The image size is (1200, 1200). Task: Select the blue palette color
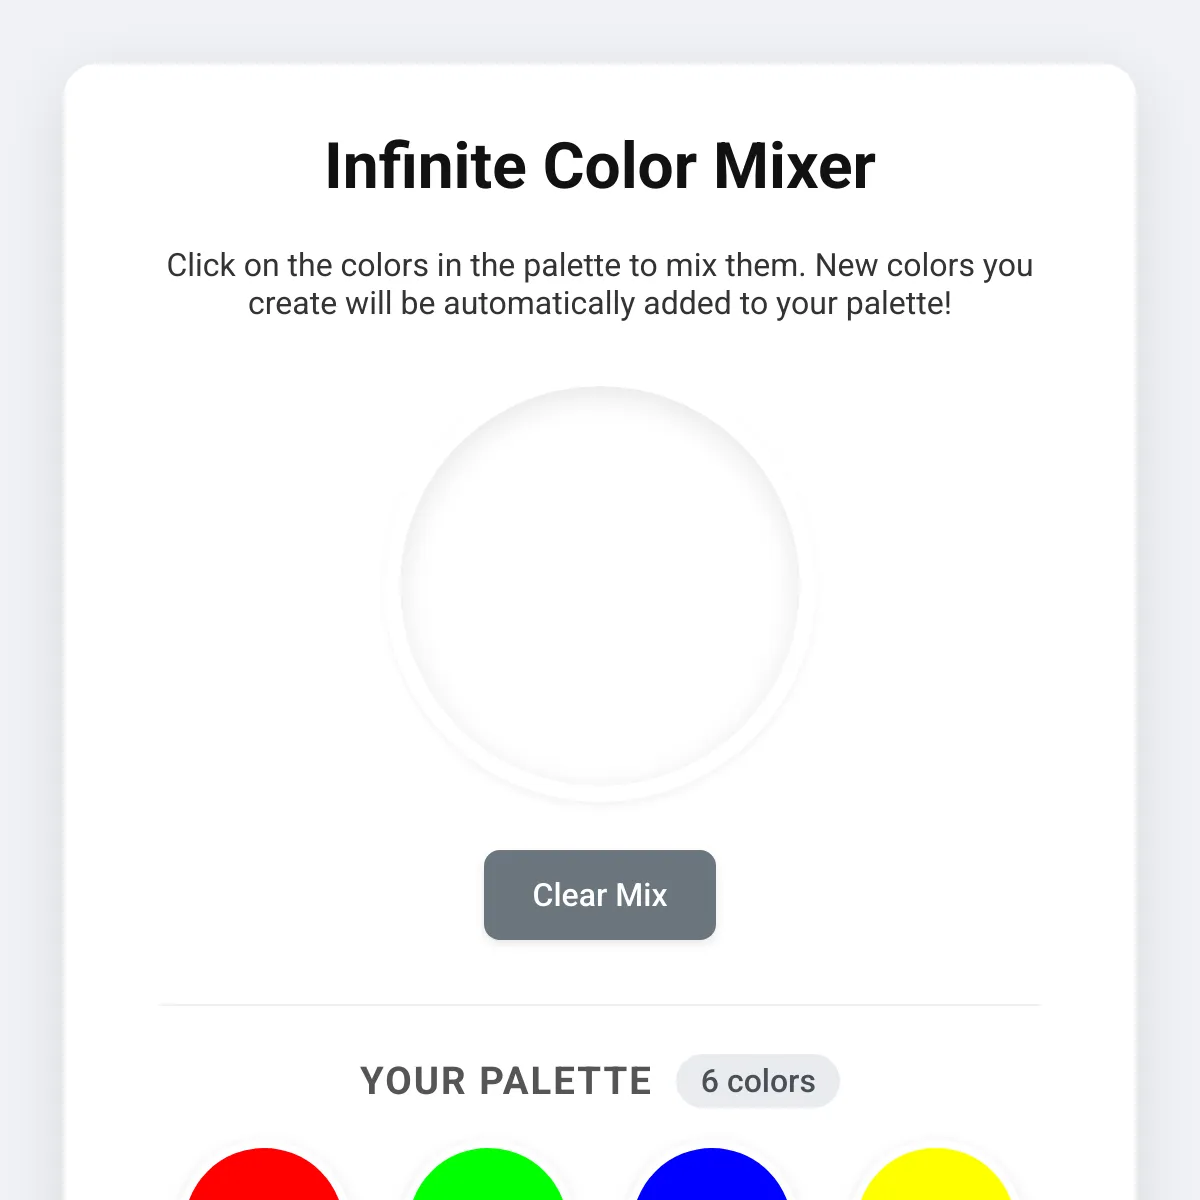[x=712, y=1180]
